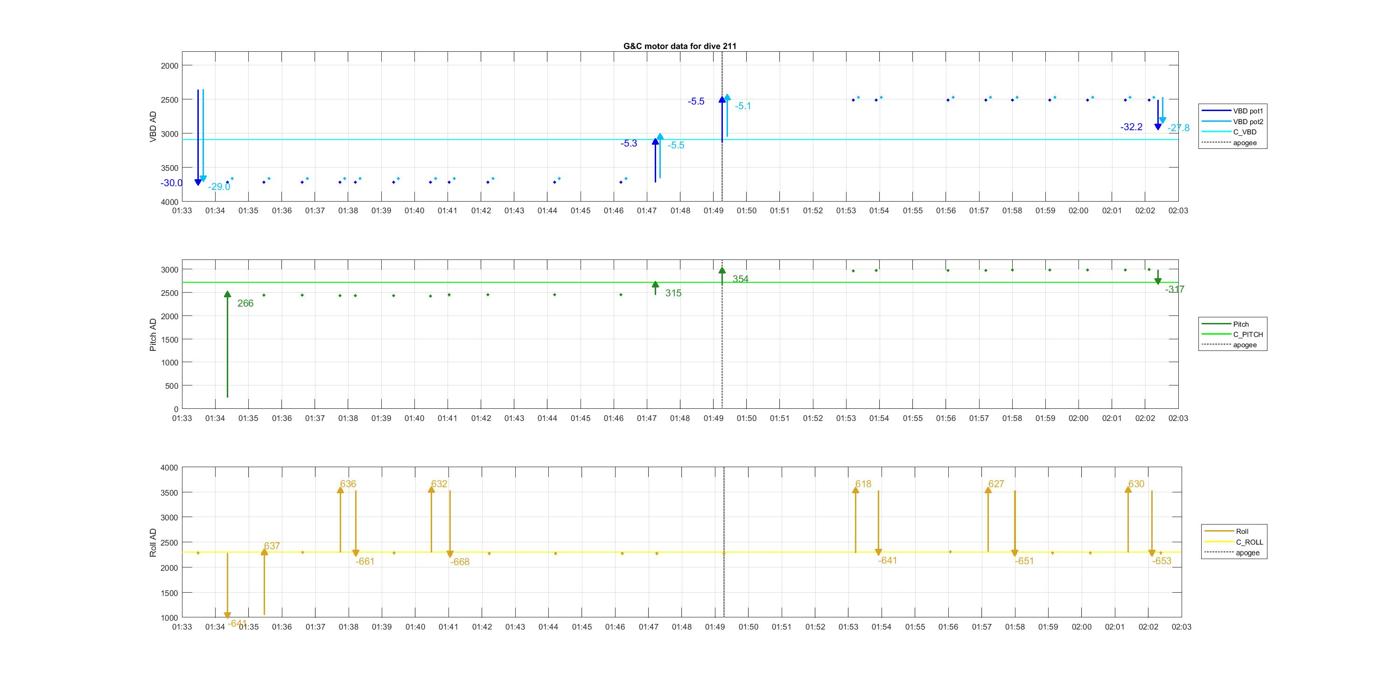Select the VBD pot2 legend entry
This screenshot has width=1400, height=693.
pyautogui.click(x=1233, y=121)
